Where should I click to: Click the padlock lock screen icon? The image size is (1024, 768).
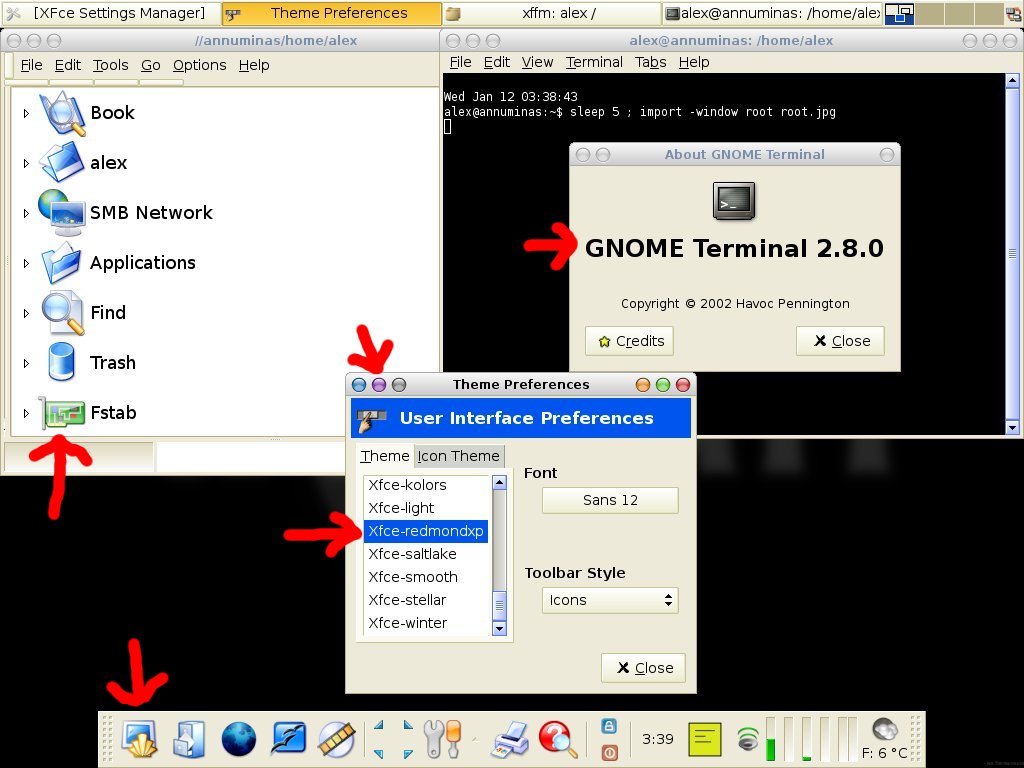coord(609,726)
